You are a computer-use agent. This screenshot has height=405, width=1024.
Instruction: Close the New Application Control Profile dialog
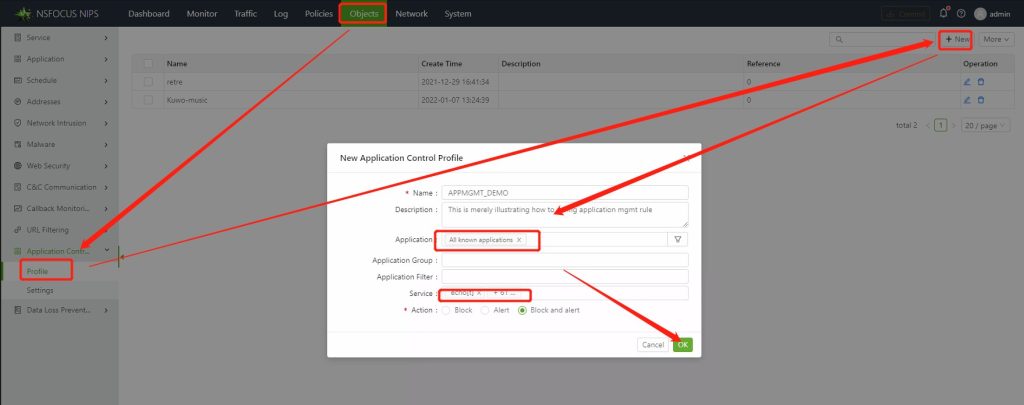[686, 157]
